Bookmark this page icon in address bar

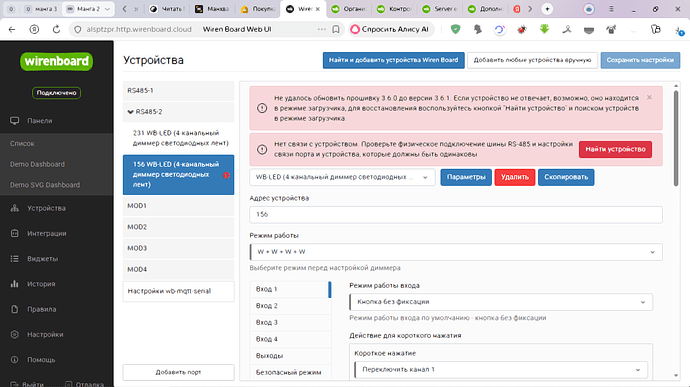[x=336, y=29]
